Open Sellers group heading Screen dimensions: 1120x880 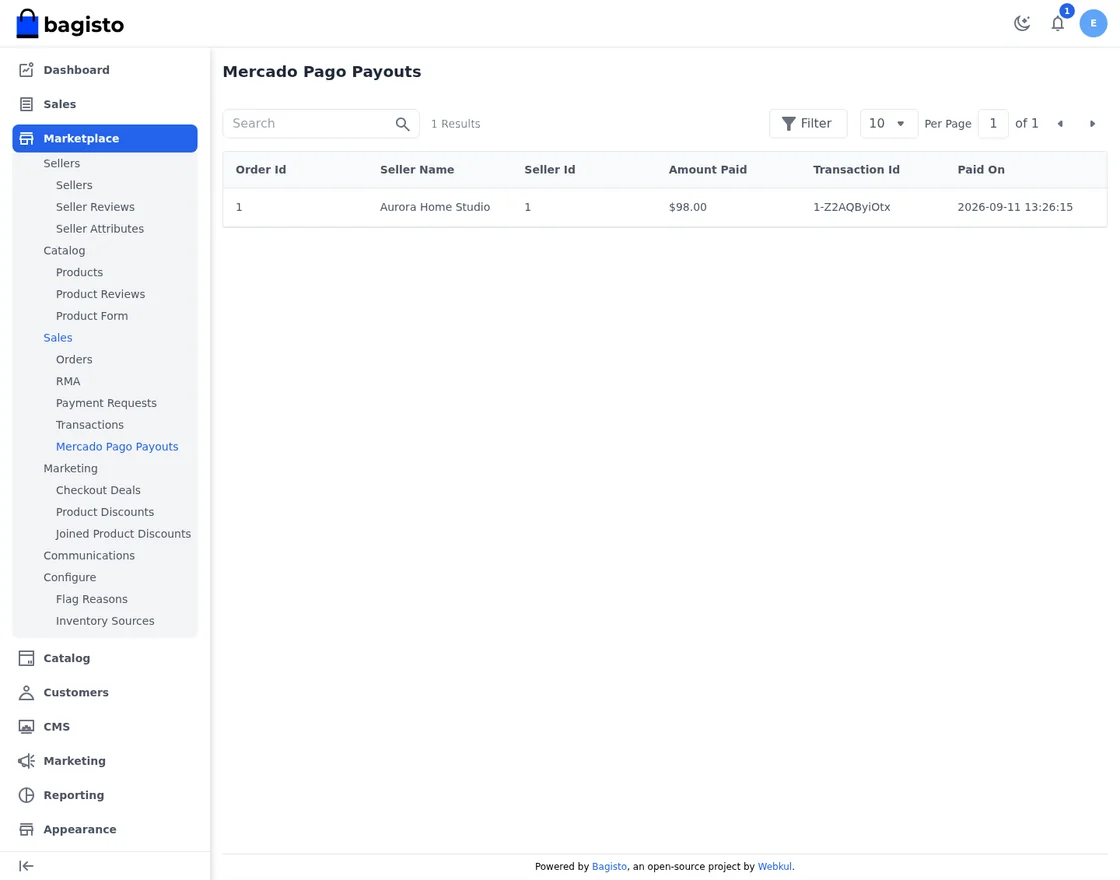click(x=61, y=164)
